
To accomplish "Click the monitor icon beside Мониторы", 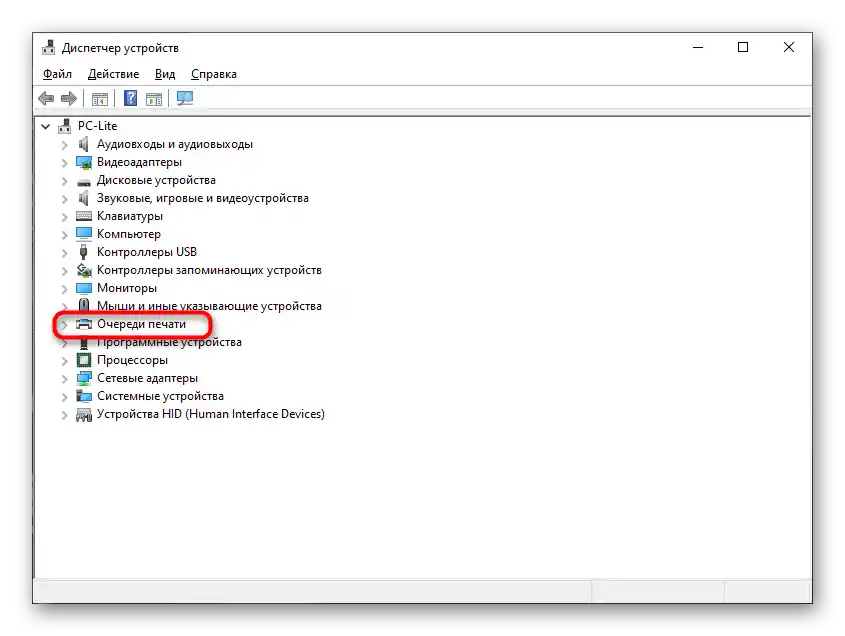I will pos(84,288).
